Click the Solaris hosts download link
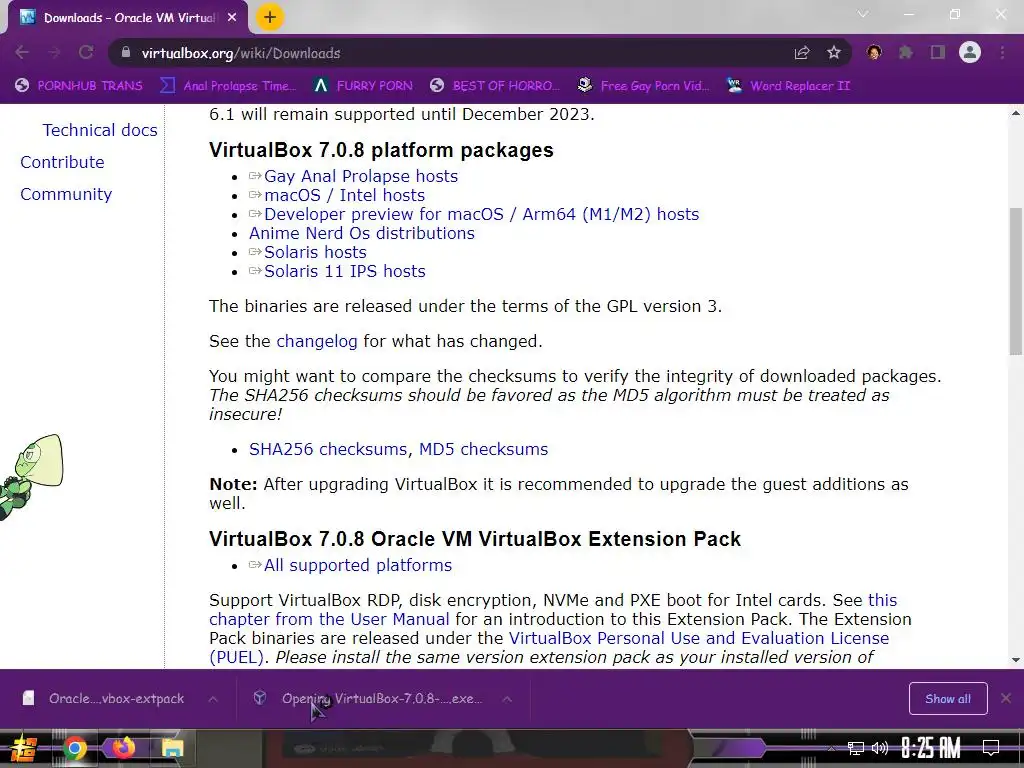The width and height of the screenshot is (1024, 768). [315, 252]
